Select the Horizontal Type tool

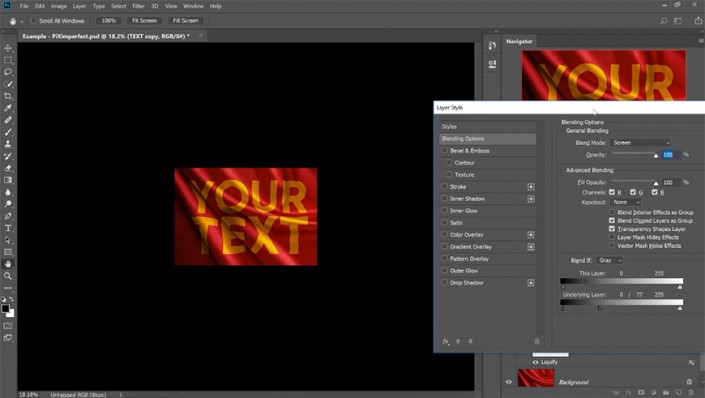click(x=8, y=228)
